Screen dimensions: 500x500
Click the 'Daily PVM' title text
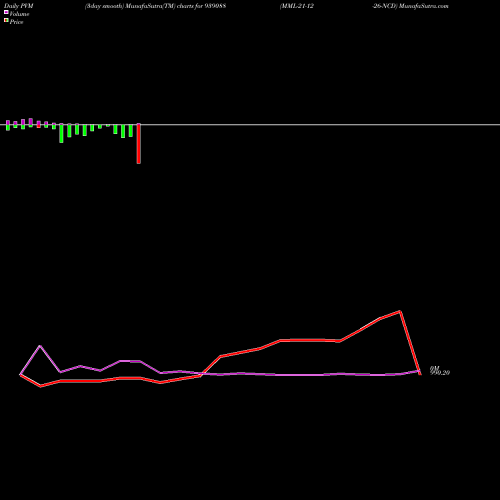pyautogui.click(x=19, y=6)
